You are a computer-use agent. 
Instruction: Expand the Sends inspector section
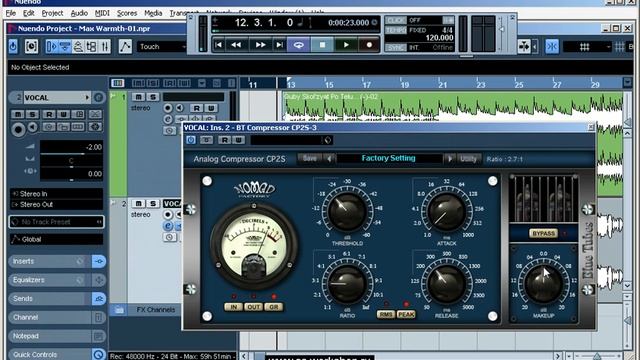(49, 299)
